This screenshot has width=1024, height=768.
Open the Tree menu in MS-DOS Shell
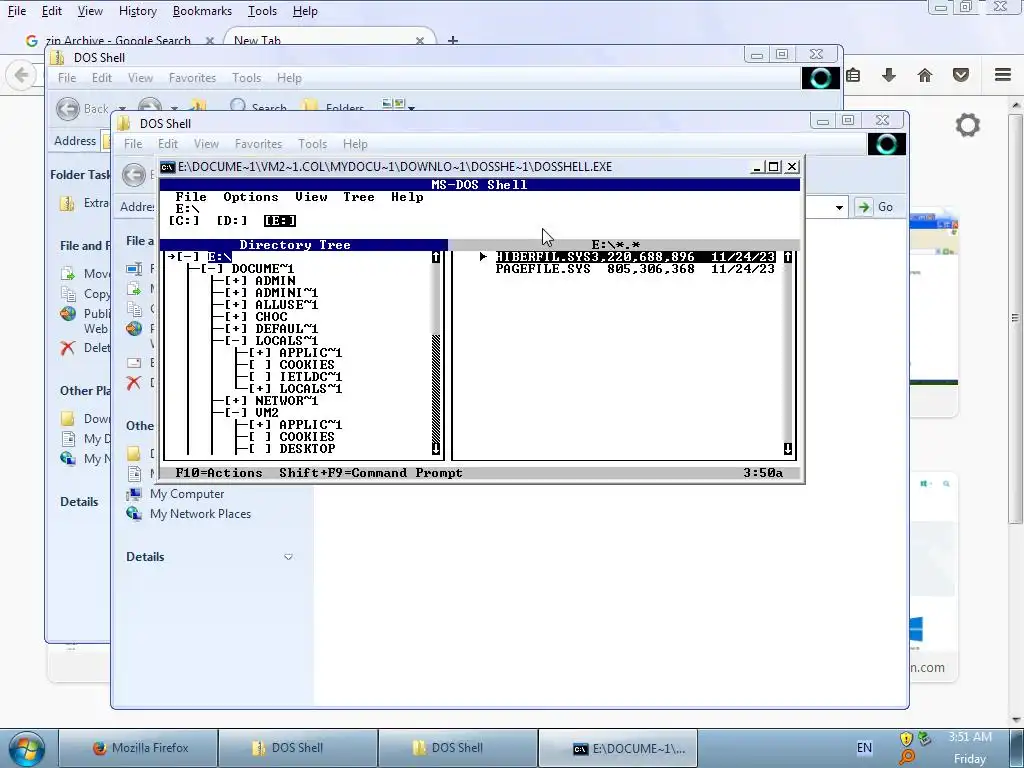coord(359,197)
